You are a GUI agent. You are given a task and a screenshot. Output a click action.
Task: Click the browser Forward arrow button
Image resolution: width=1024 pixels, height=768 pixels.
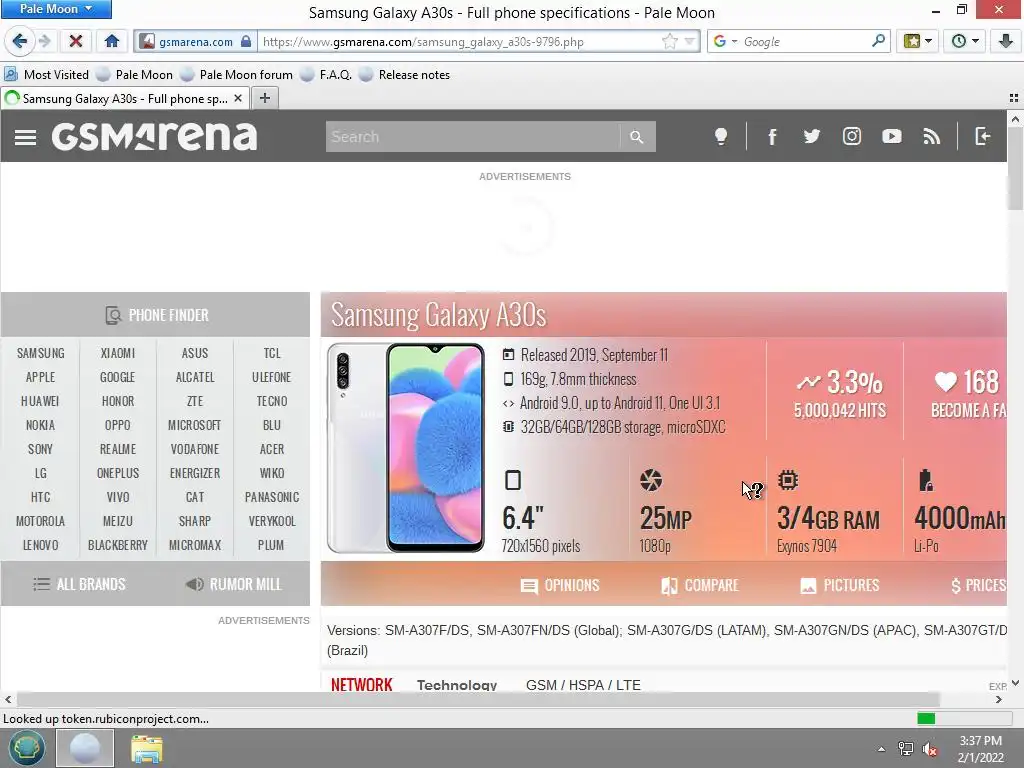coord(44,41)
